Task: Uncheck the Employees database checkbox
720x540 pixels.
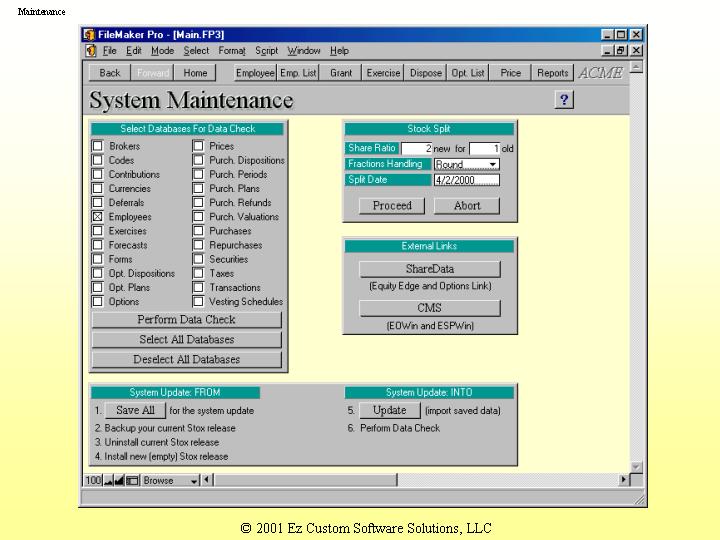Action: [98, 217]
